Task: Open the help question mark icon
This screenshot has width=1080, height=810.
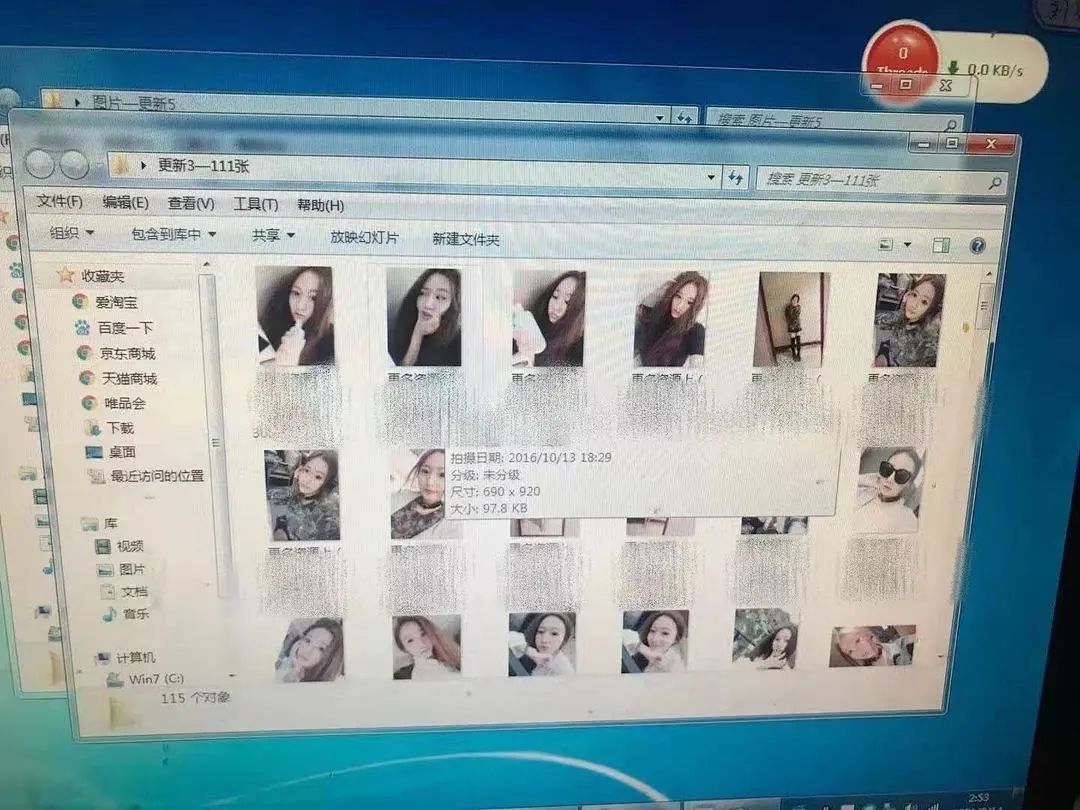Action: click(x=977, y=246)
